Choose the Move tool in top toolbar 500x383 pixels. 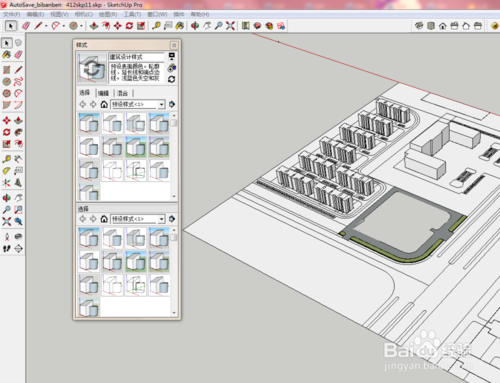coord(118,26)
